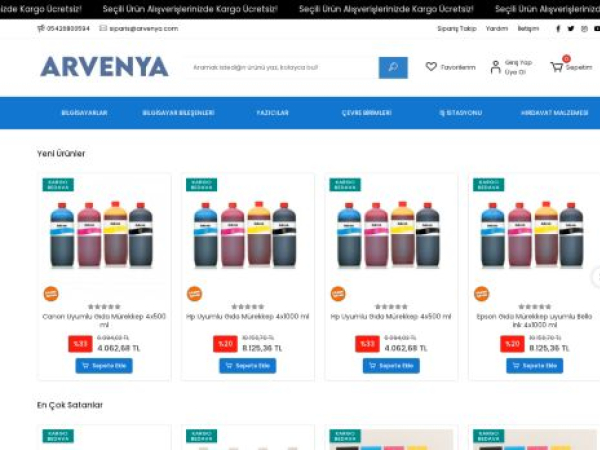This screenshot has height=450, width=600.
Task: Click the cart item count badge
Action: click(566, 59)
